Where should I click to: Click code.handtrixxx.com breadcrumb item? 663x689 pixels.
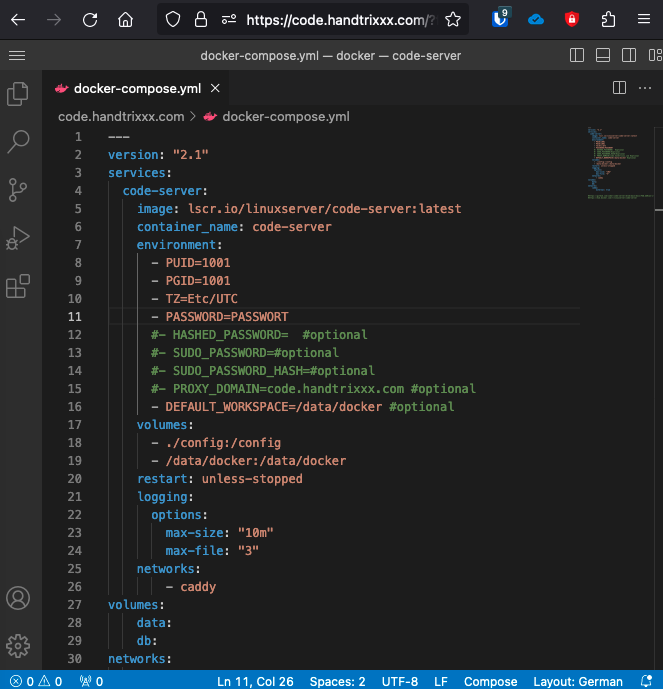(x=121, y=116)
